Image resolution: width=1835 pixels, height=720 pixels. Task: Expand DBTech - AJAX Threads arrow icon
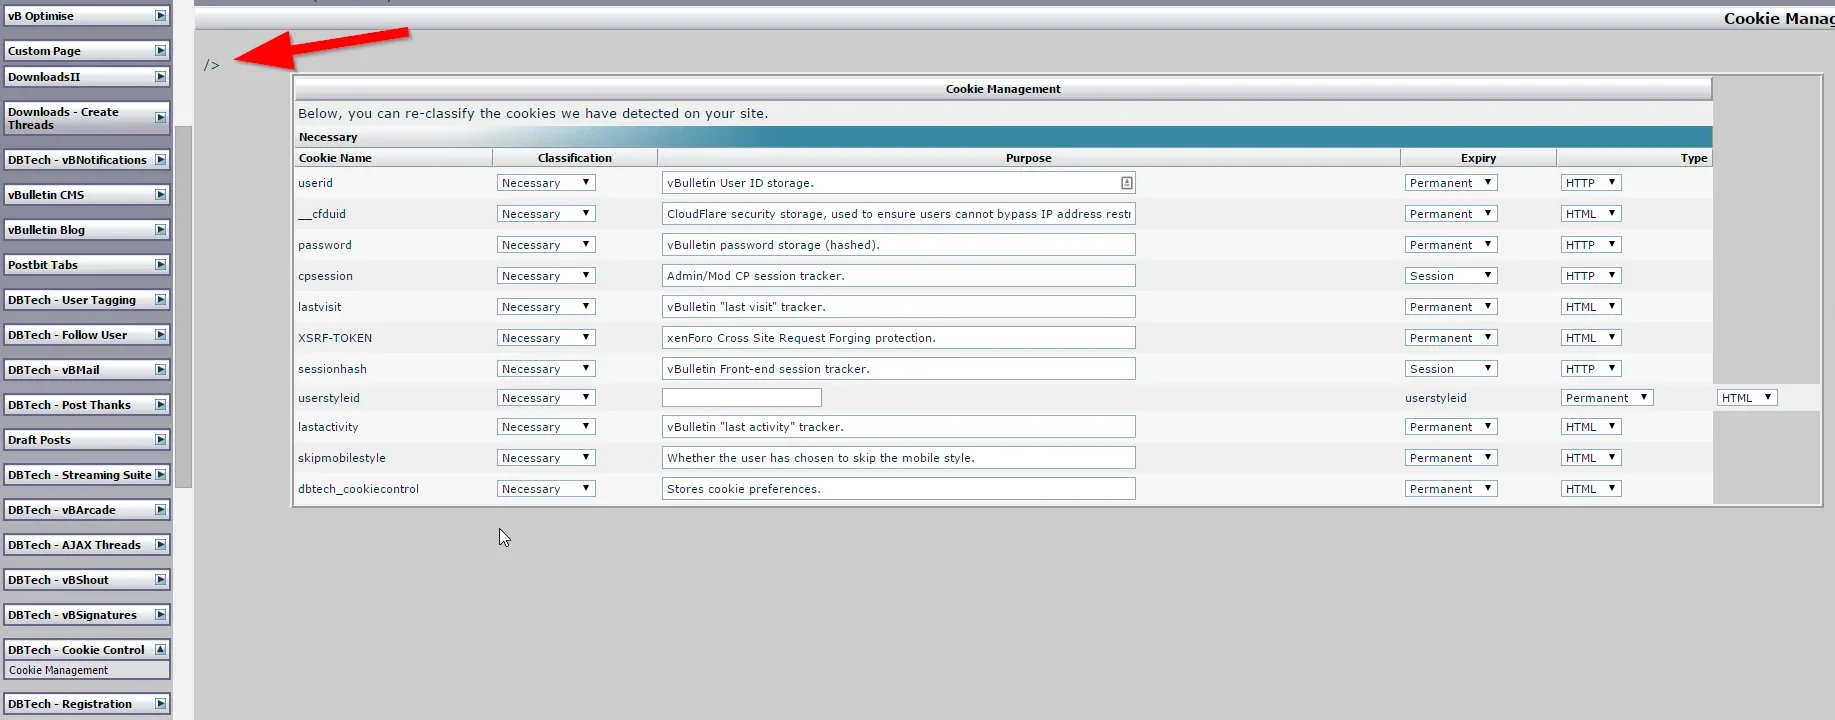tap(160, 545)
